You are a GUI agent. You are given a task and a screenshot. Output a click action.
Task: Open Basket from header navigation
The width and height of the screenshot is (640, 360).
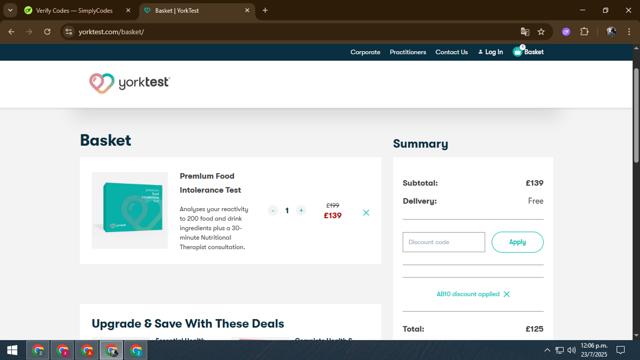point(528,52)
